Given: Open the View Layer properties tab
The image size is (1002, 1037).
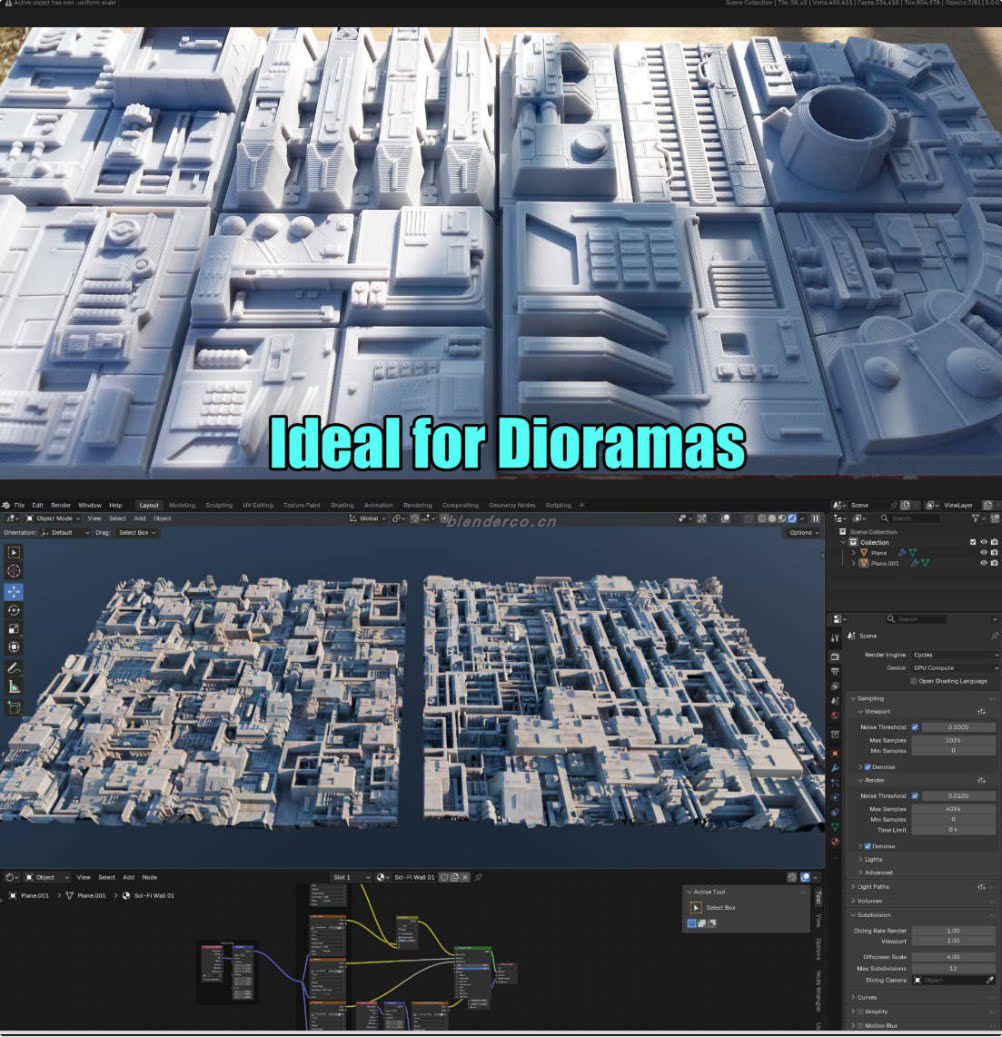Looking at the screenshot, I should pyautogui.click(x=835, y=686).
